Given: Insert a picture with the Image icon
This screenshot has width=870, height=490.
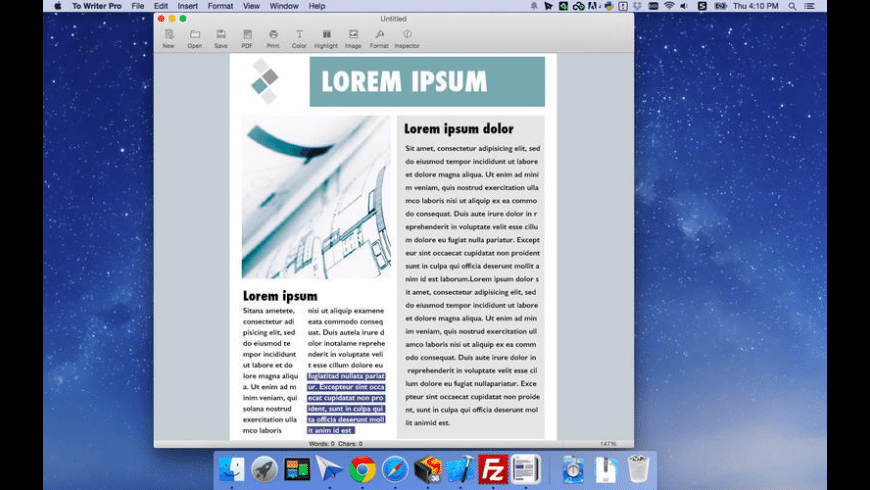Looking at the screenshot, I should click(x=353, y=38).
